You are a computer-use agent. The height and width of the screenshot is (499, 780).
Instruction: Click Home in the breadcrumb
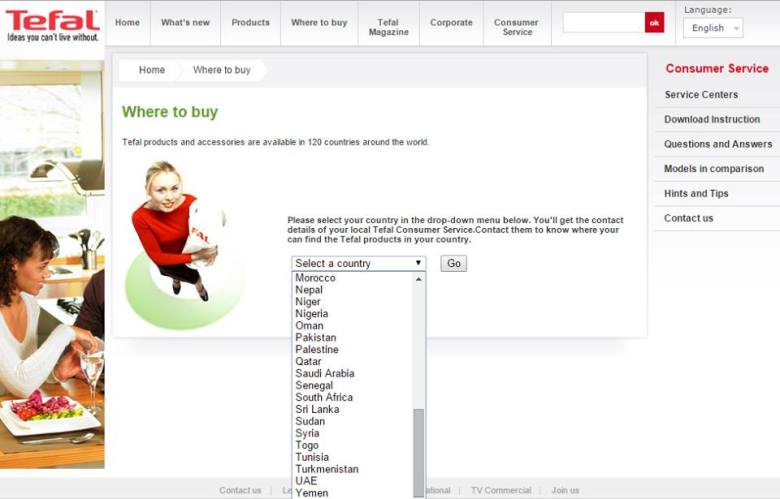[x=152, y=70]
